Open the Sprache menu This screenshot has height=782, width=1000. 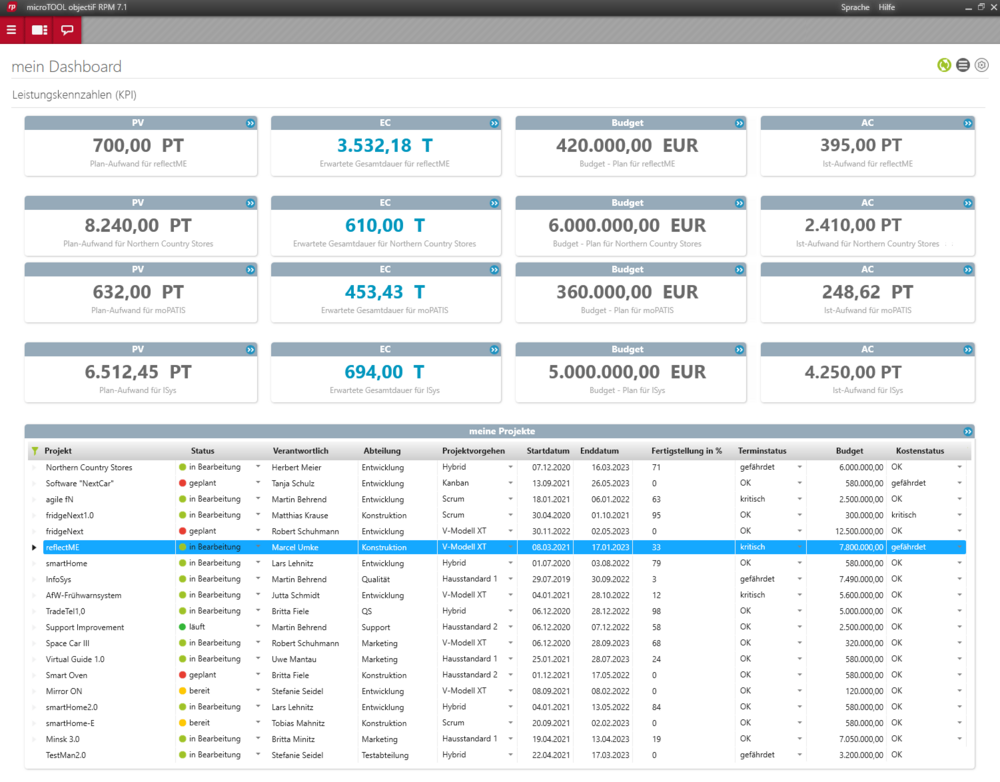(855, 7)
